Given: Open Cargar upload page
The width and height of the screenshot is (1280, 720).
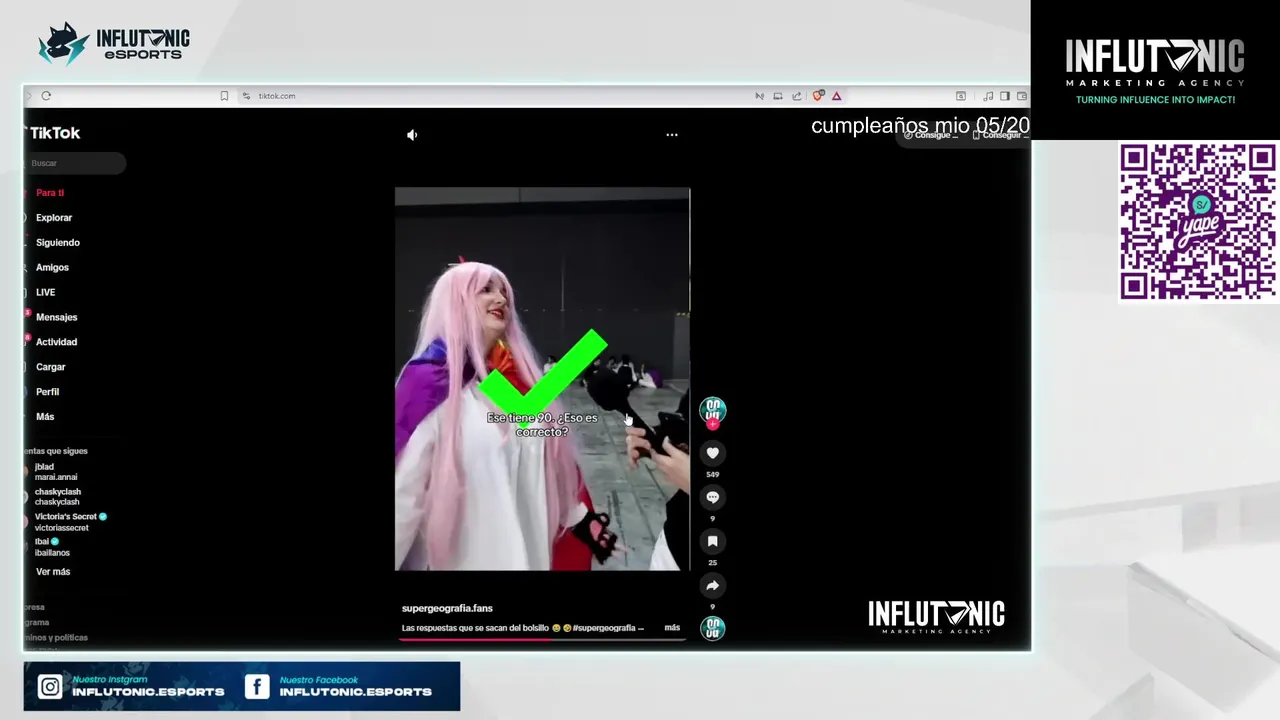Looking at the screenshot, I should (x=50, y=367).
